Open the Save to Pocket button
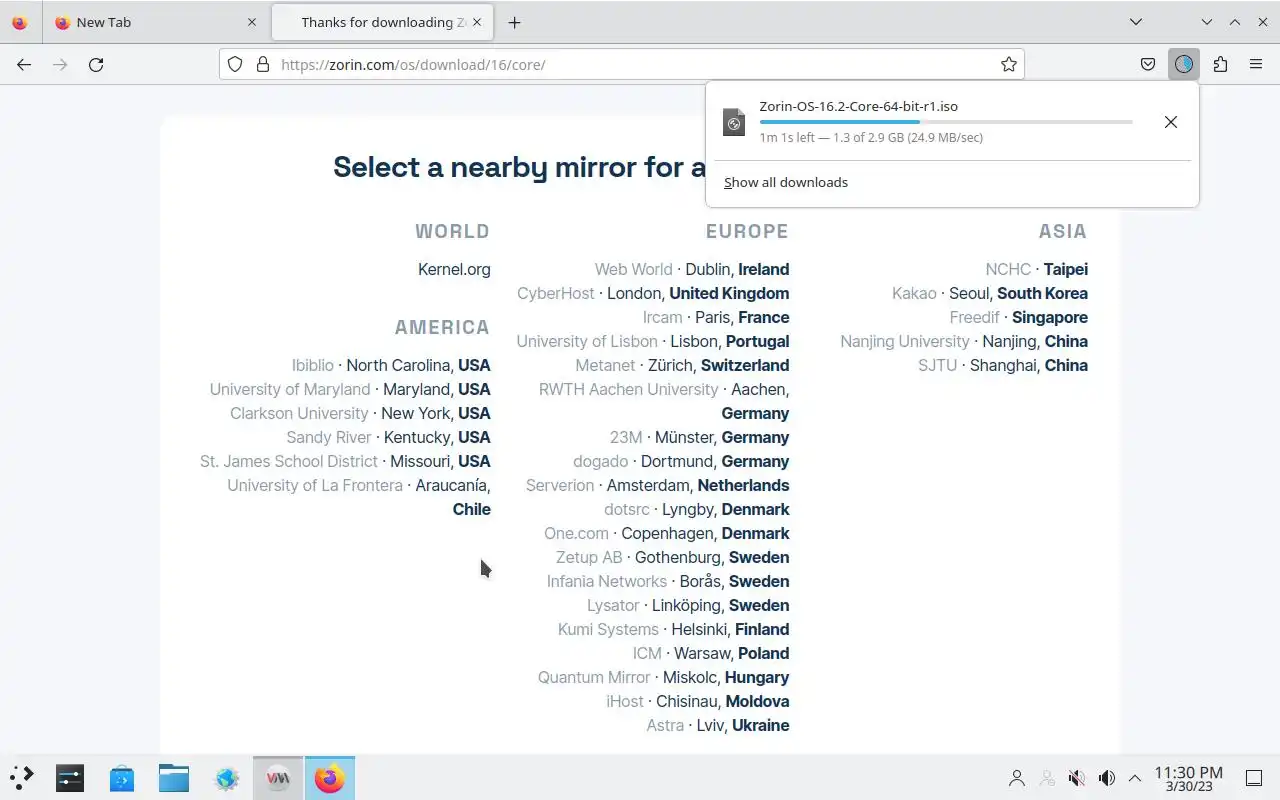Image resolution: width=1280 pixels, height=800 pixels. point(1148,64)
